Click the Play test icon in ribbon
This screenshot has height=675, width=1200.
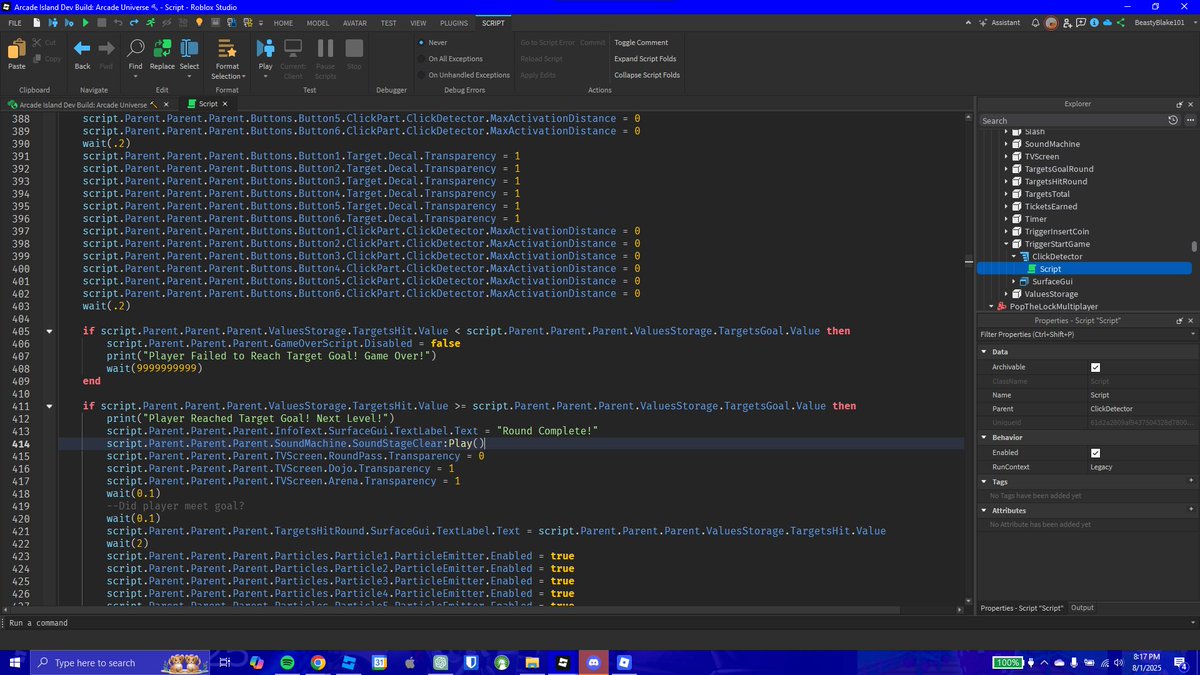point(265,48)
